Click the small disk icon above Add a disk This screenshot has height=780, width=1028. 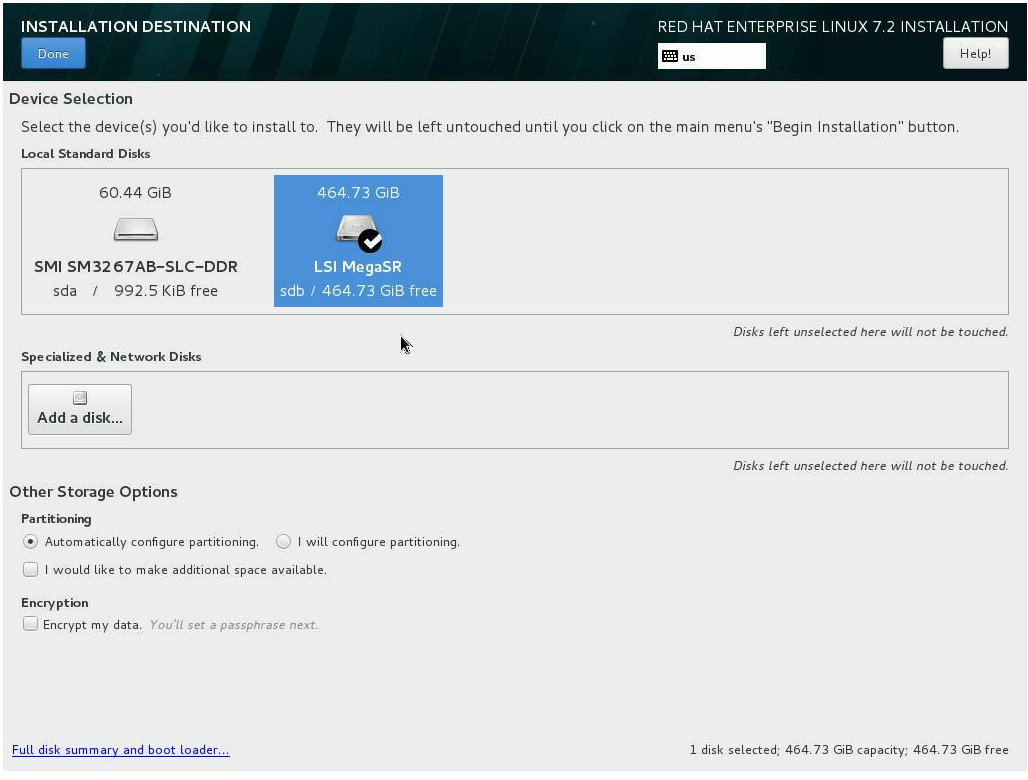point(80,398)
